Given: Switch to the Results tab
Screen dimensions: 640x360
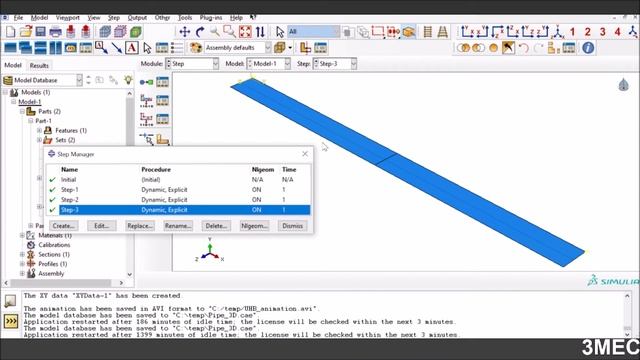Looking at the screenshot, I should tap(39, 65).
